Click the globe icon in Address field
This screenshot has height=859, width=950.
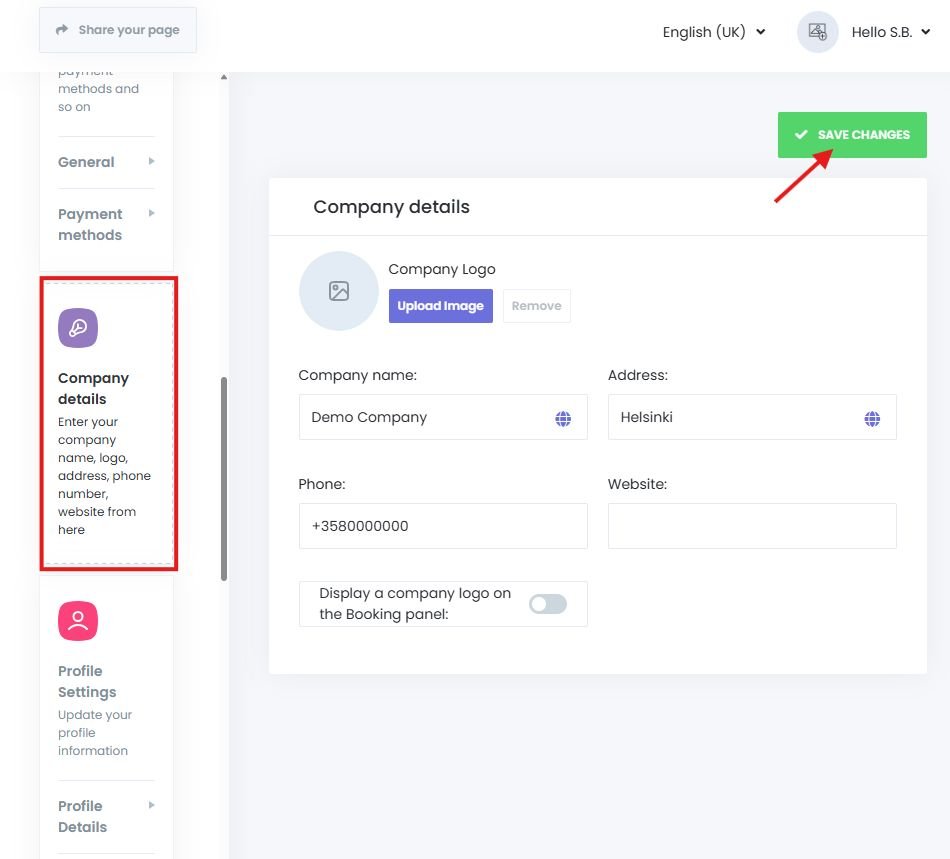coord(872,418)
